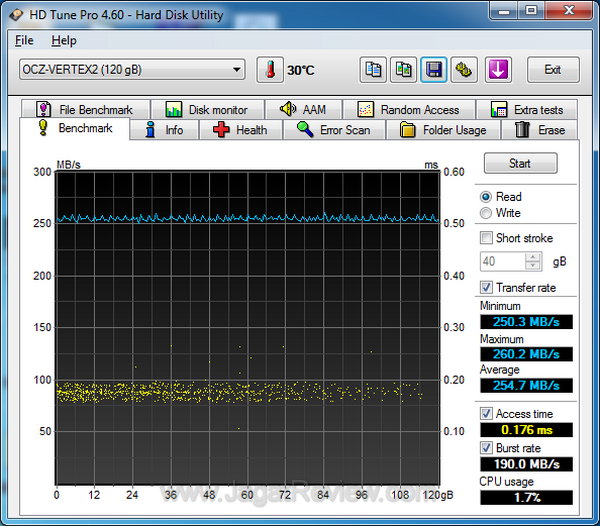Switch to the Random Access tab
Screen dimensions: 600x526
408,110
